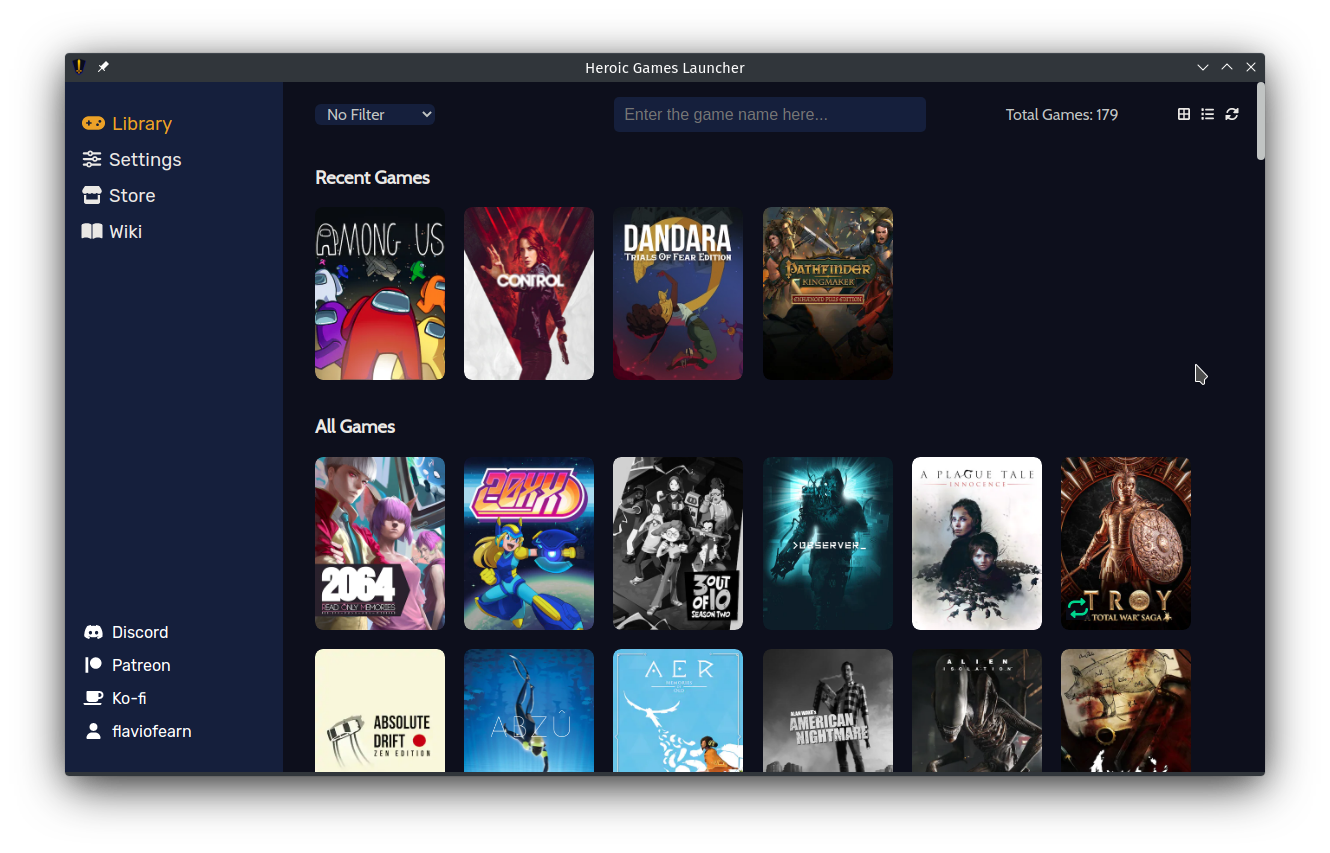Screen dimensions: 1330x853
Task: Open Control from Recent Games
Action: tap(529, 293)
